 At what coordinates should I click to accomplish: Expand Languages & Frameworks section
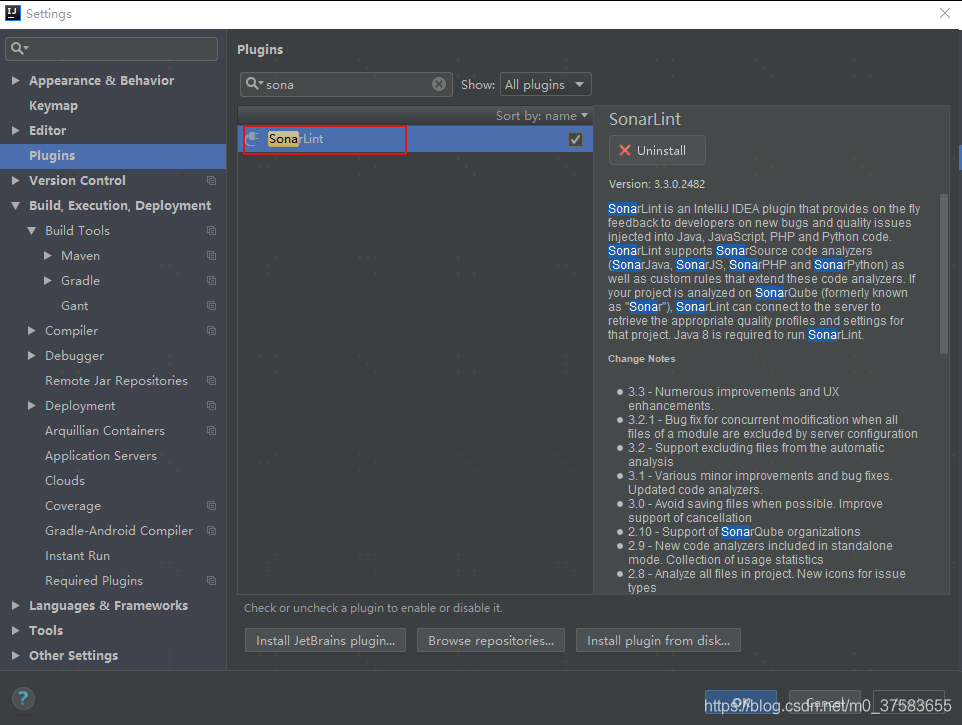15,605
